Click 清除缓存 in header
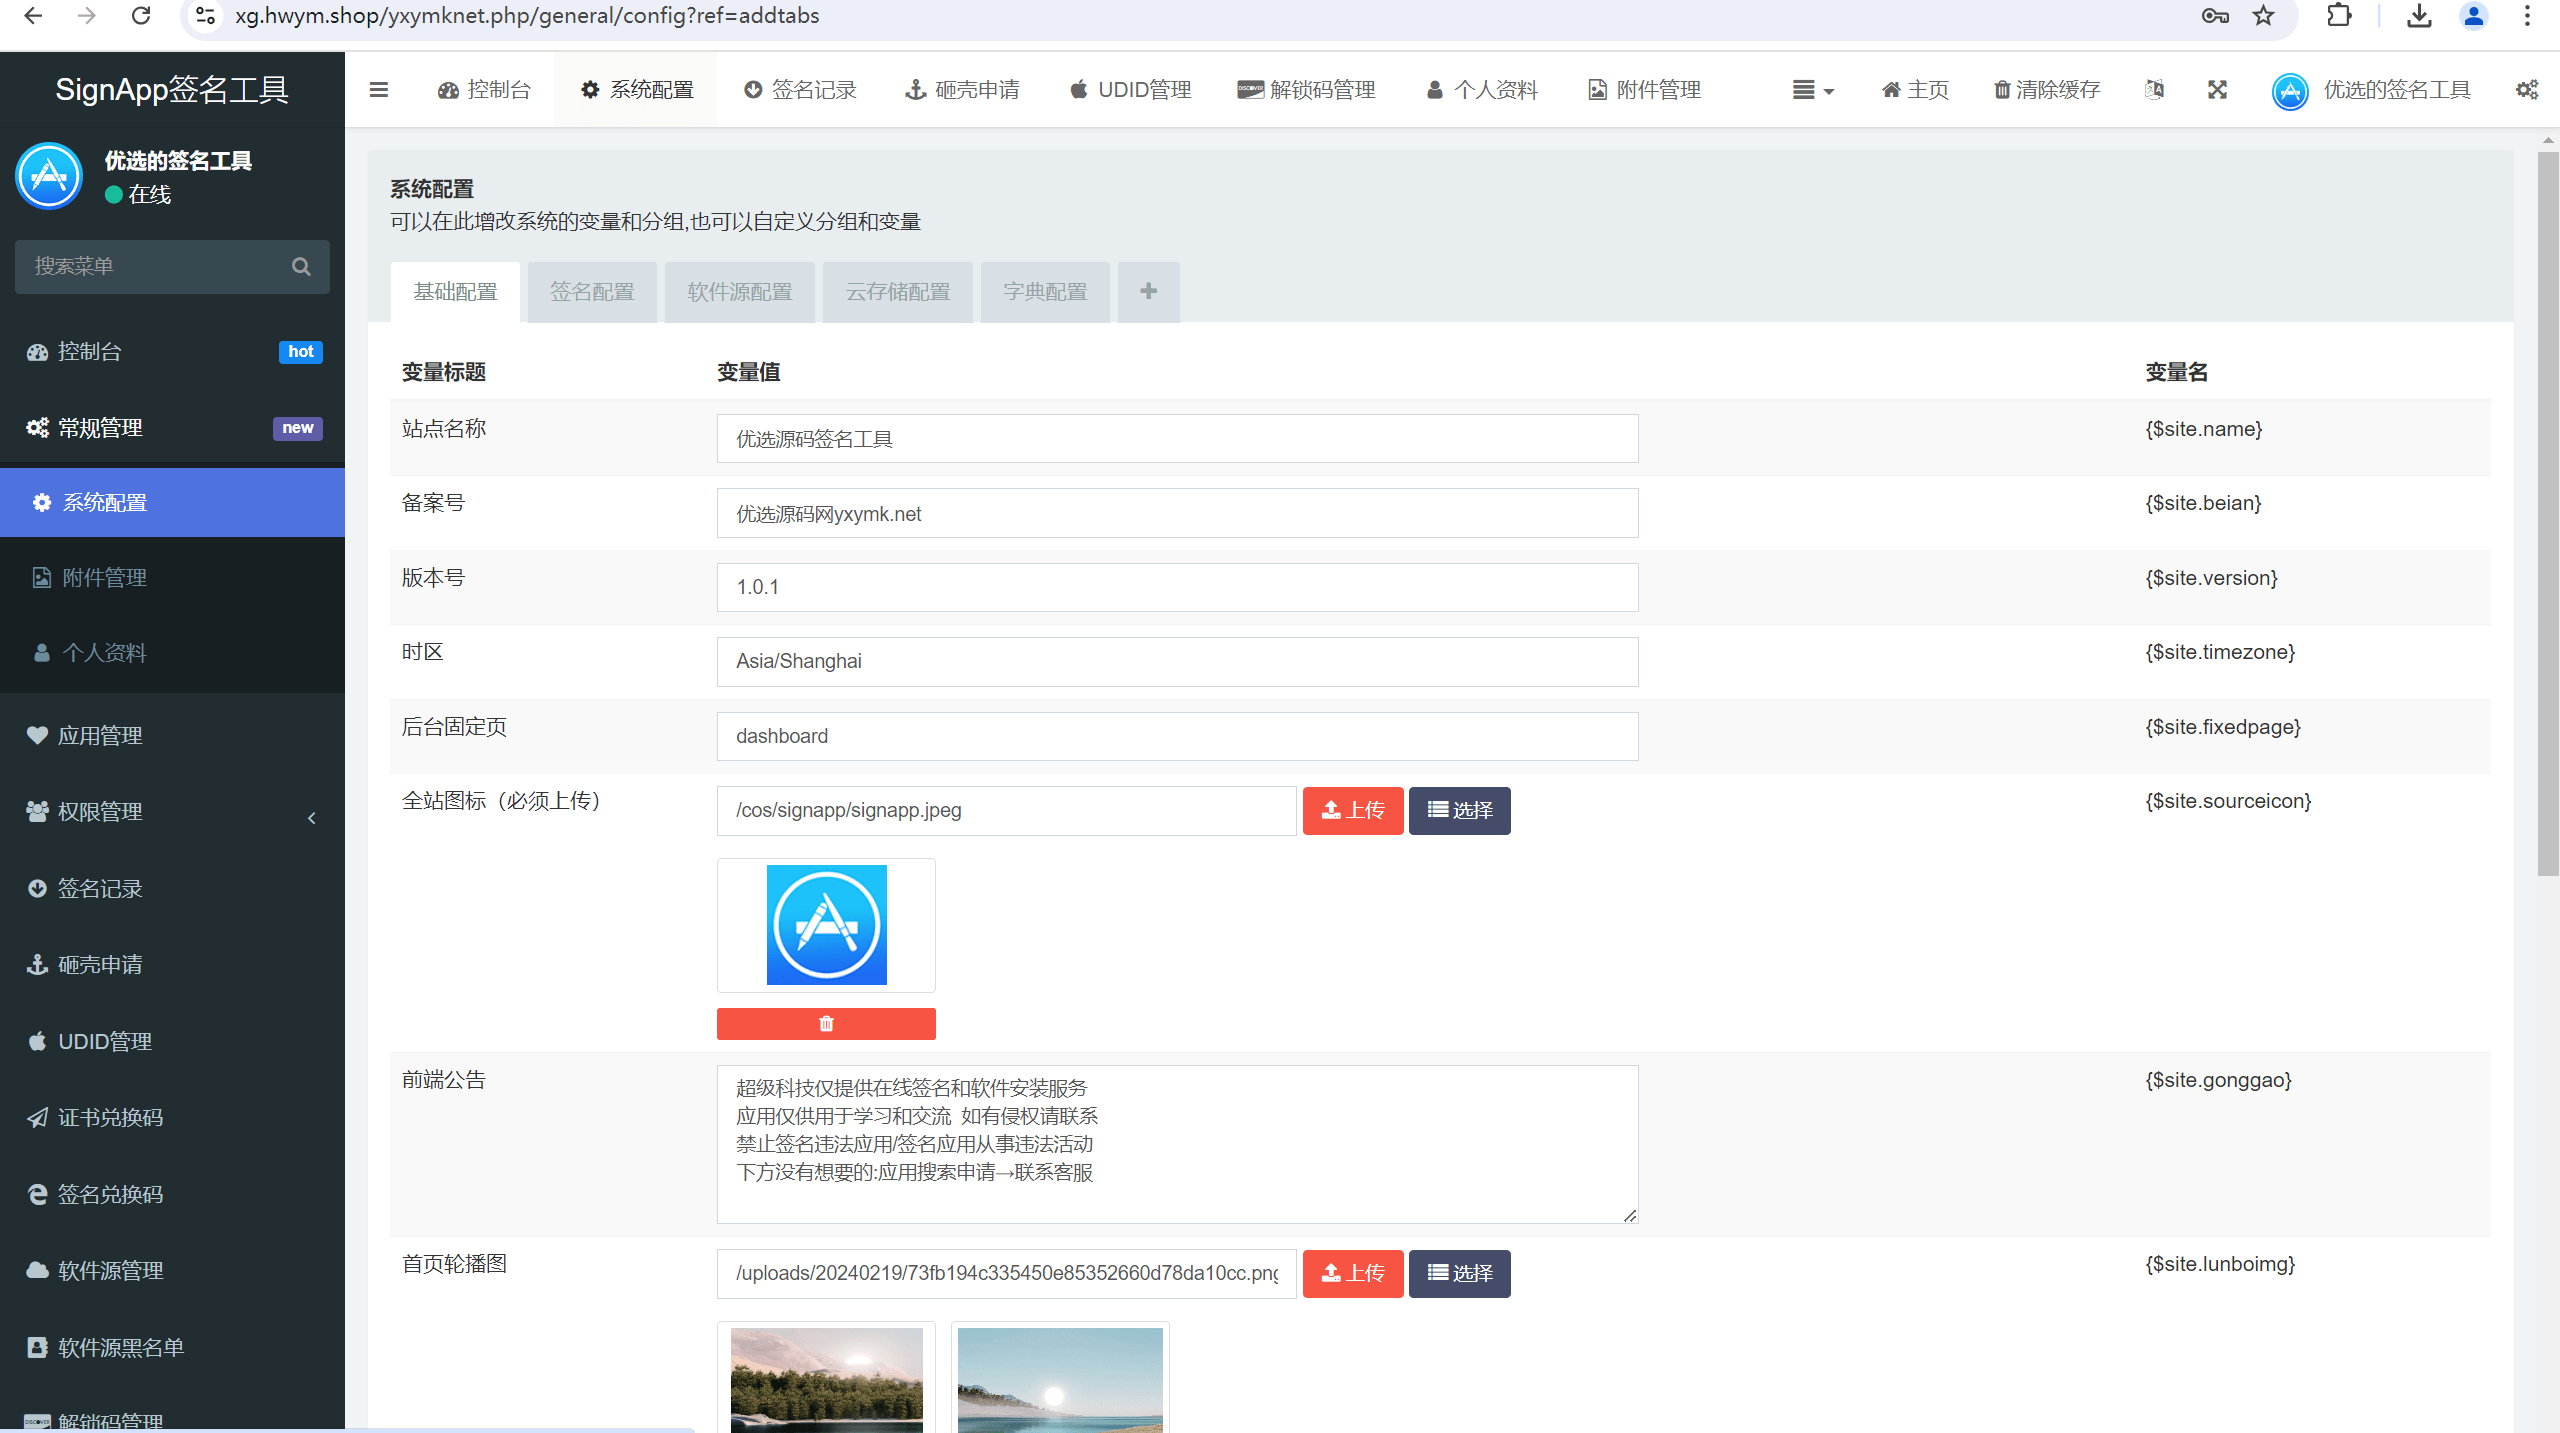This screenshot has height=1433, width=2560. tap(2047, 90)
